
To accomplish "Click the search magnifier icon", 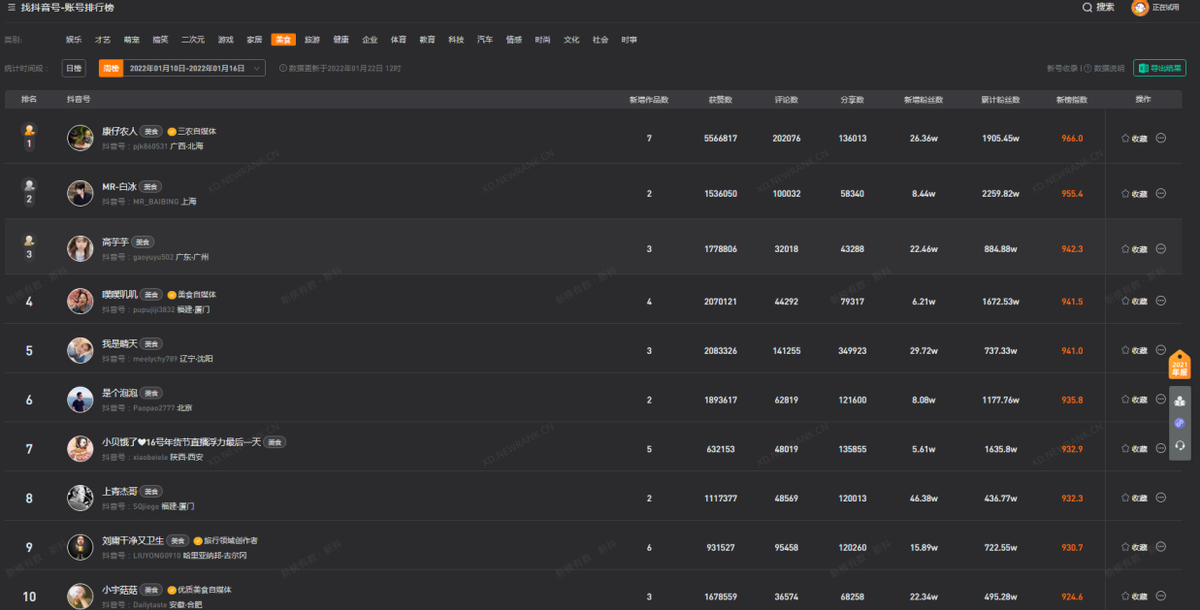I will point(1087,8).
